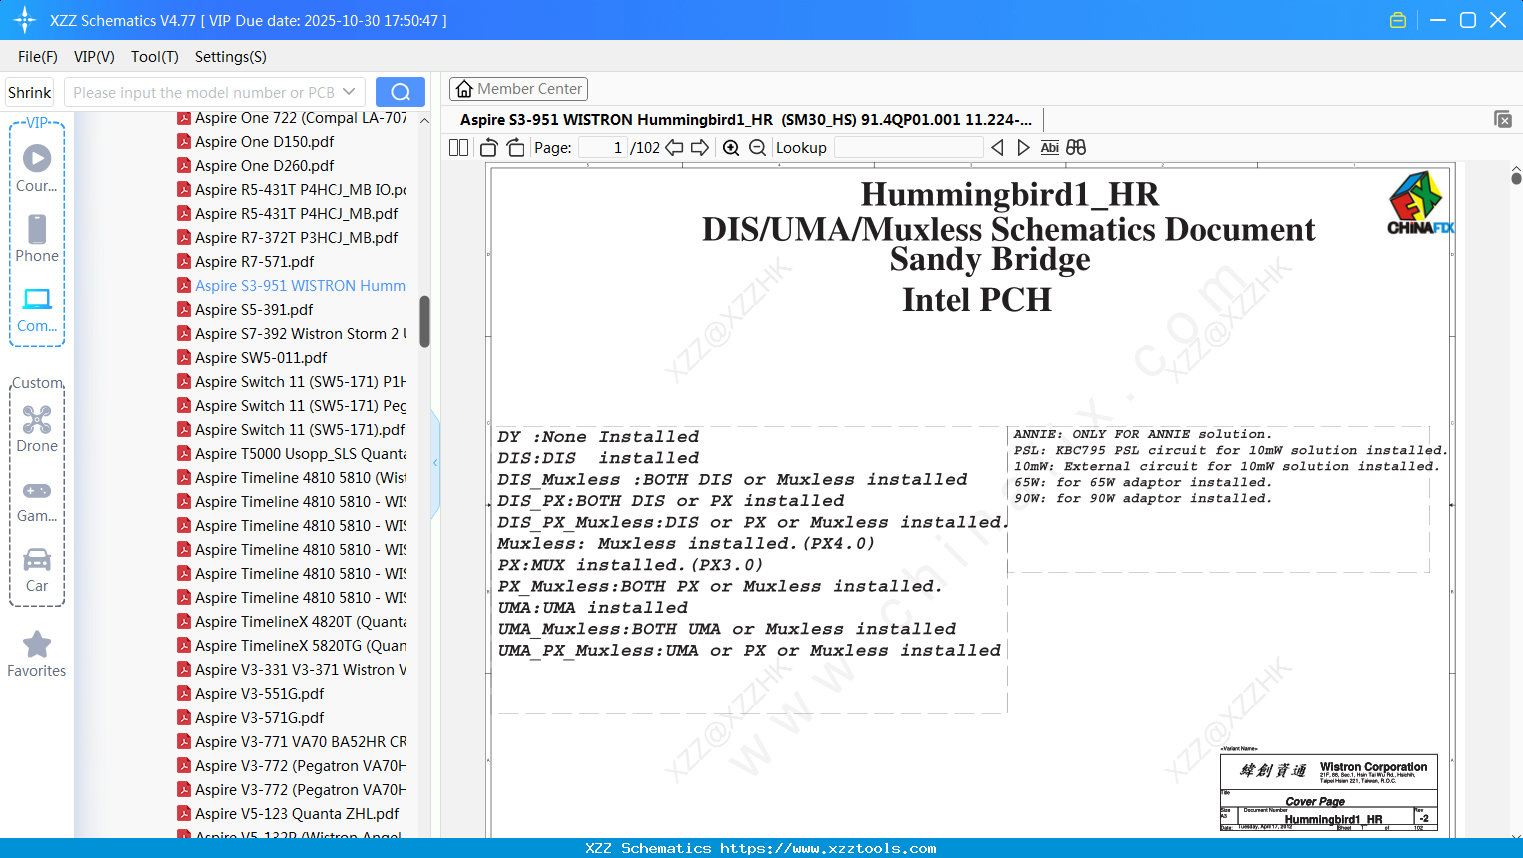Click the page number input field

(603, 147)
